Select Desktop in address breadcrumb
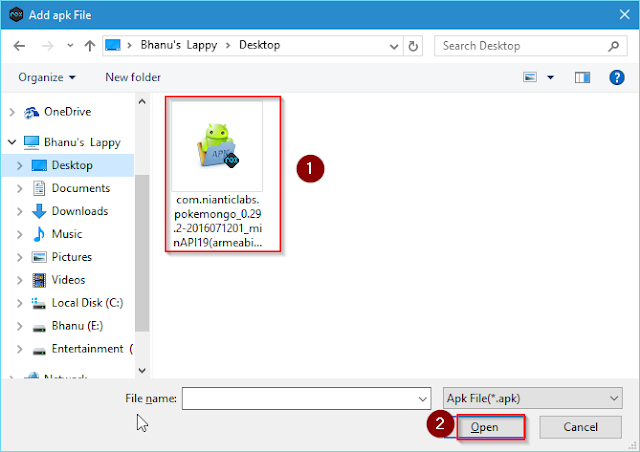This screenshot has width=640, height=452. click(260, 45)
